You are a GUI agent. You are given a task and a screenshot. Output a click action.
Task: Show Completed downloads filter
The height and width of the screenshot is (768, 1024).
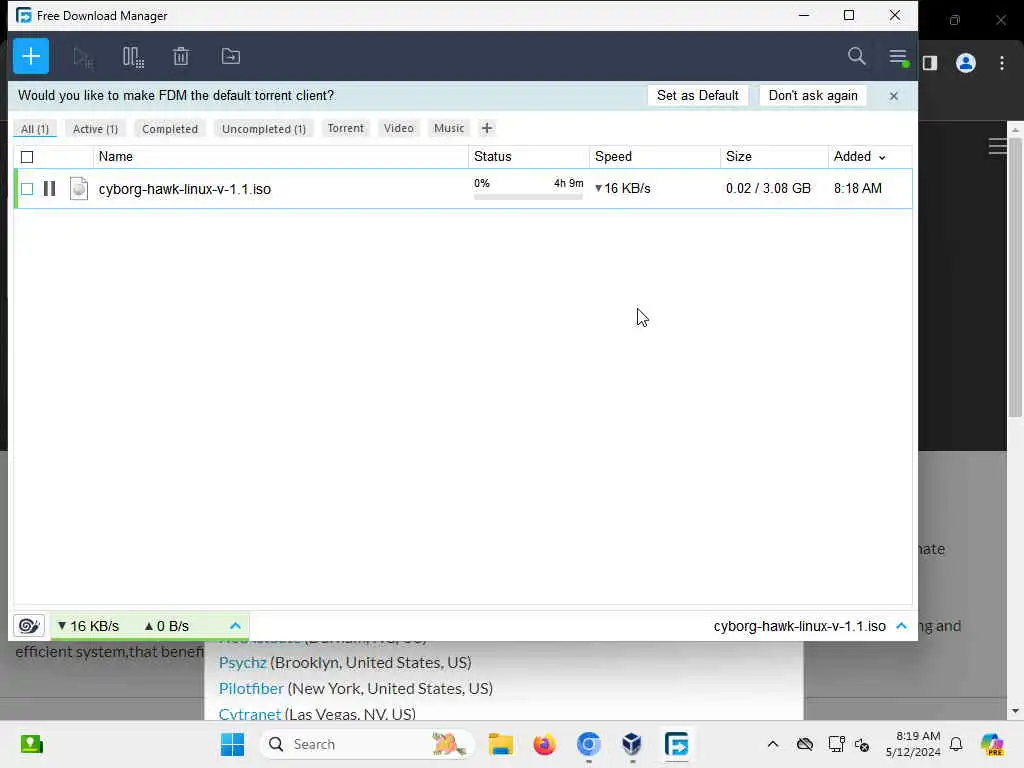click(x=170, y=129)
